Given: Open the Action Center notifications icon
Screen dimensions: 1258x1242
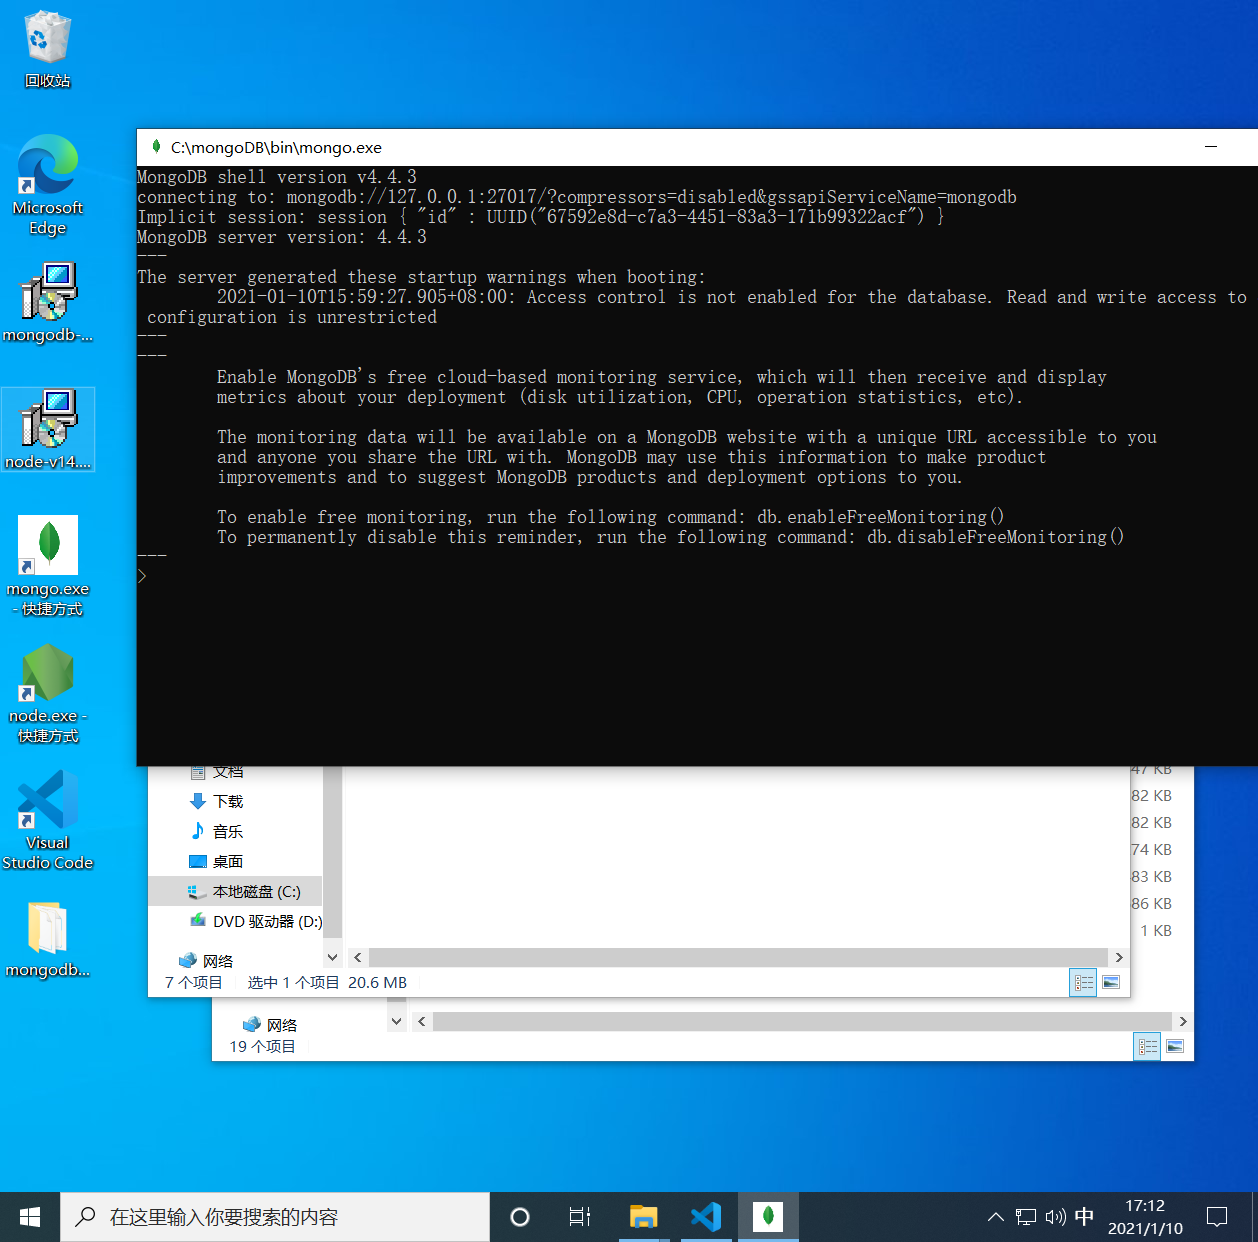Looking at the screenshot, I should (x=1217, y=1217).
